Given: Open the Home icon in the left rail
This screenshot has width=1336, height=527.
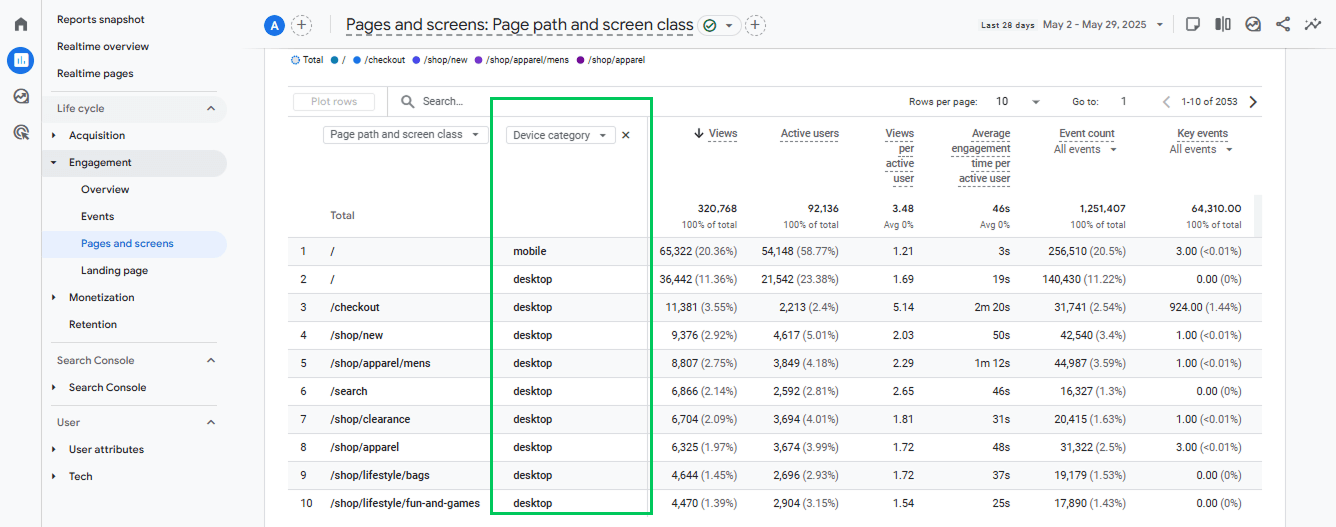Looking at the screenshot, I should [x=20, y=24].
